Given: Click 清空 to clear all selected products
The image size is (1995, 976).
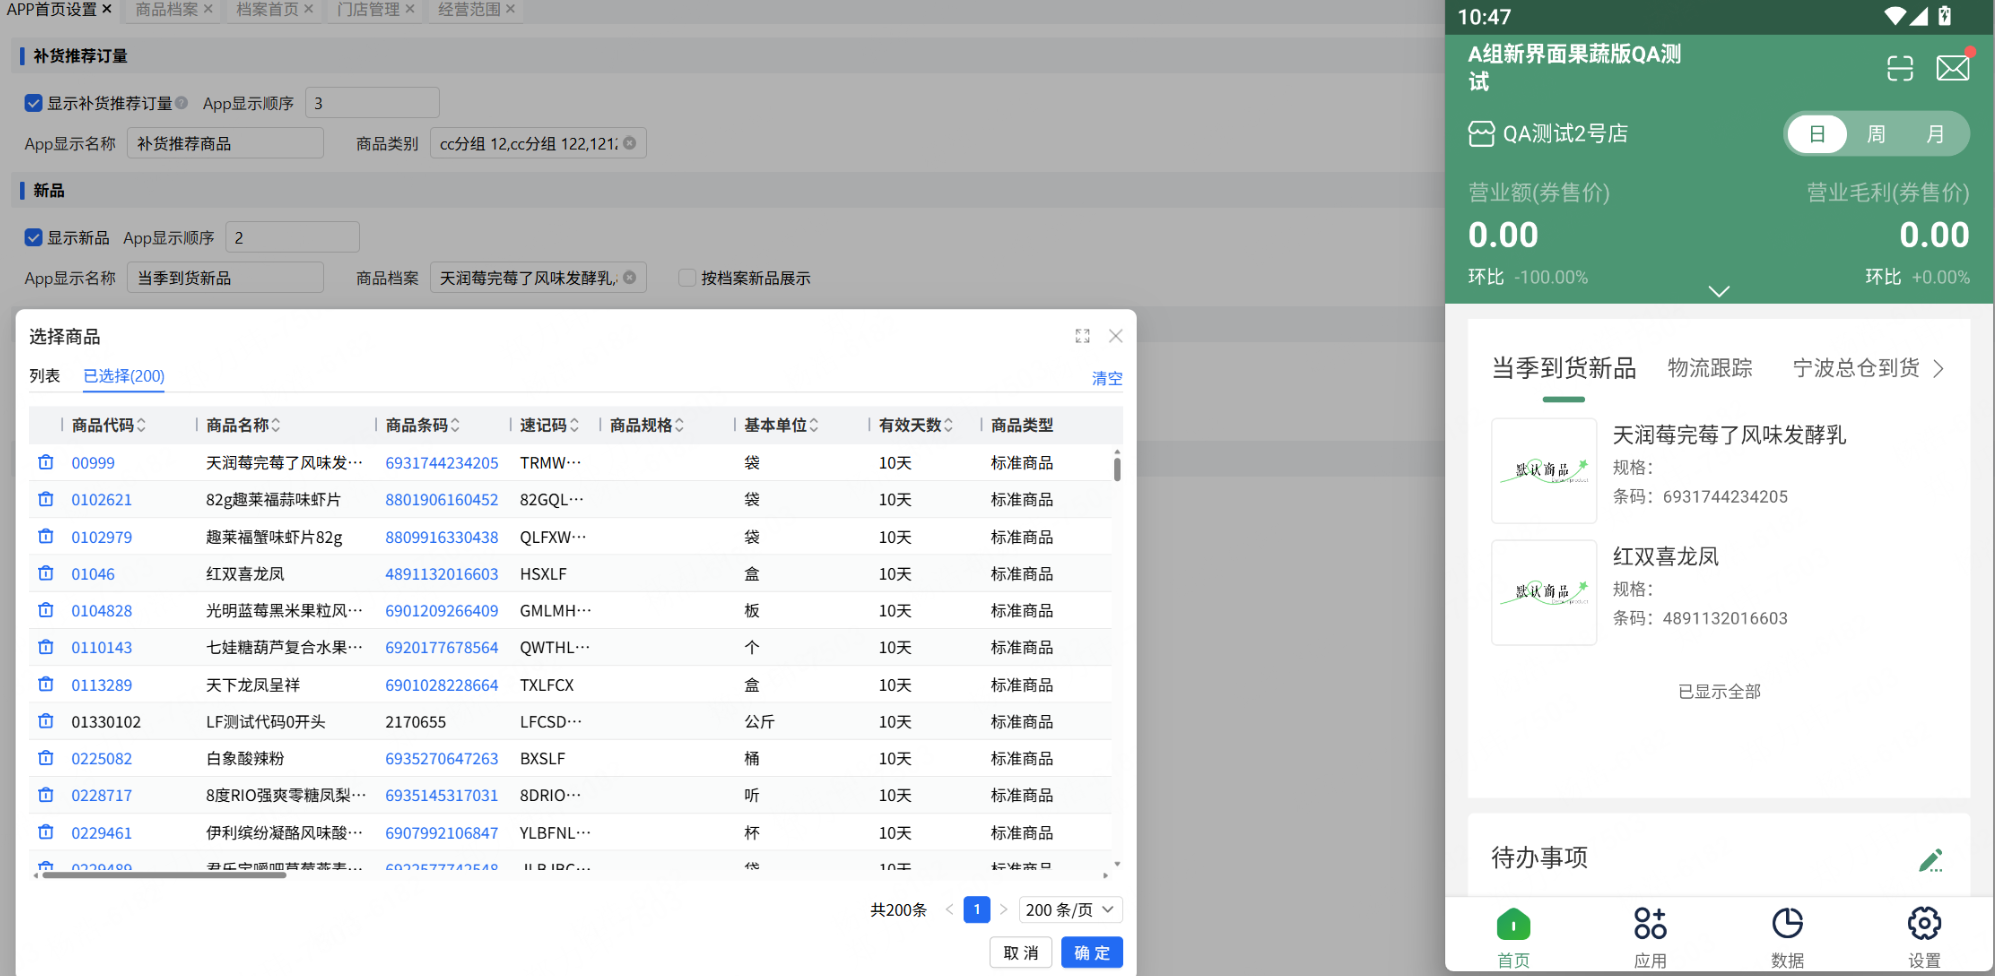Looking at the screenshot, I should (x=1107, y=378).
